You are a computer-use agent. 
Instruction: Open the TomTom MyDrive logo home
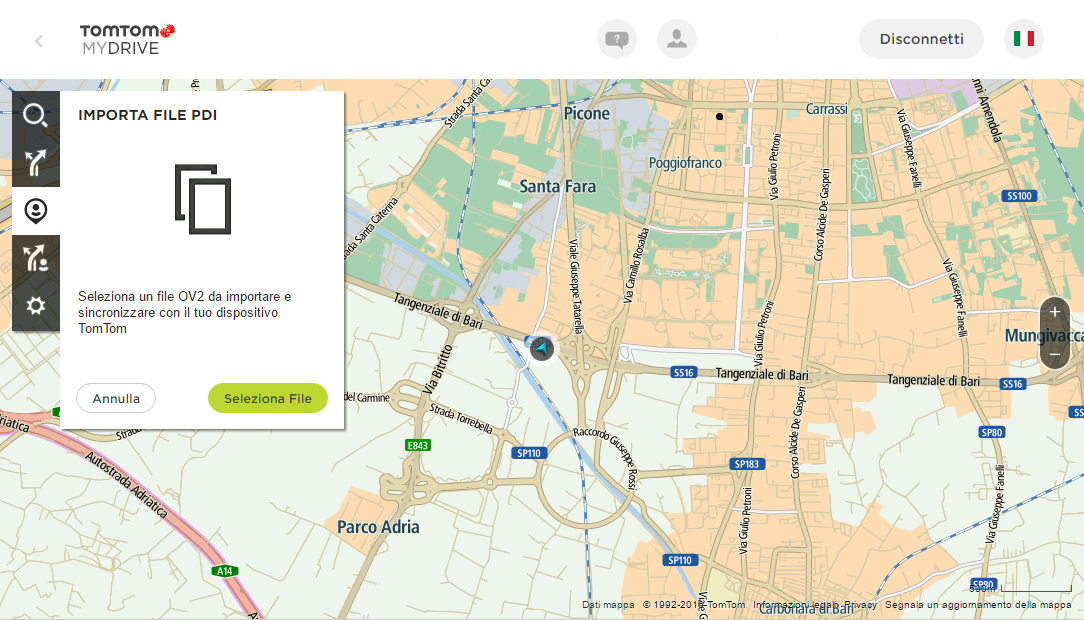127,39
